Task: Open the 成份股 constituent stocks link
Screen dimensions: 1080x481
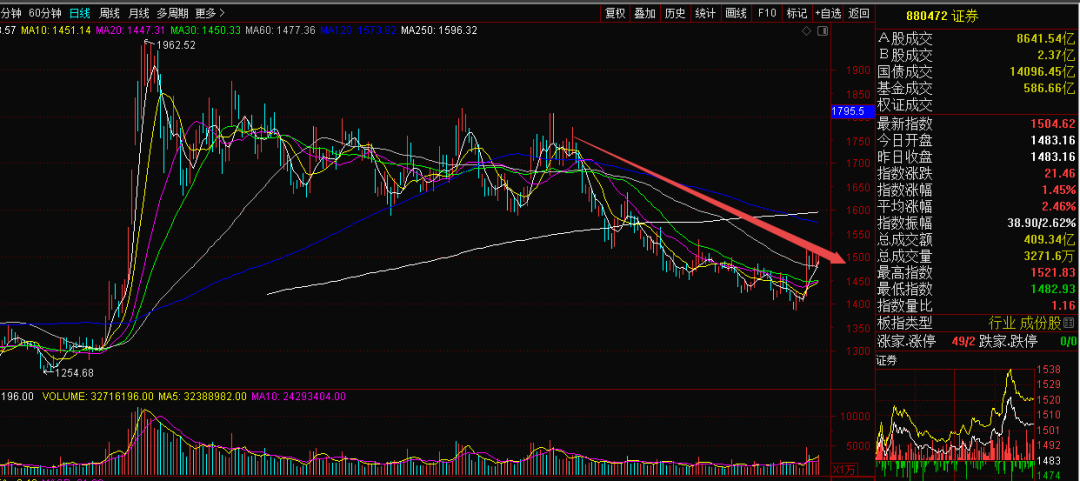Action: click(1041, 323)
